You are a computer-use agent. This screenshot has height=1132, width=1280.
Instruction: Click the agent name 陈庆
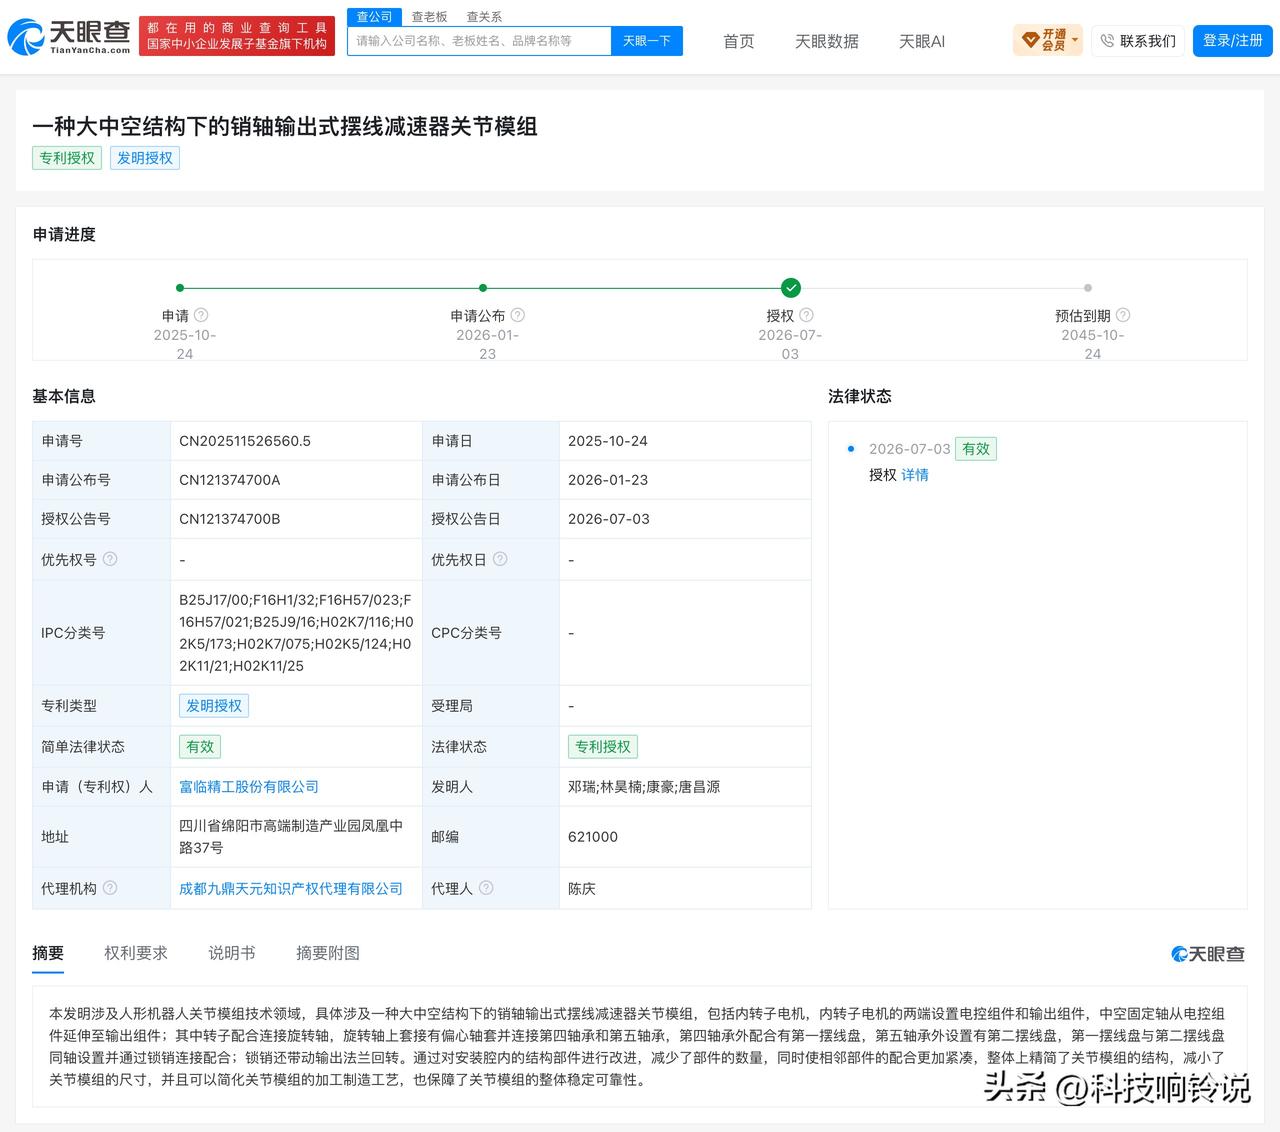[582, 888]
